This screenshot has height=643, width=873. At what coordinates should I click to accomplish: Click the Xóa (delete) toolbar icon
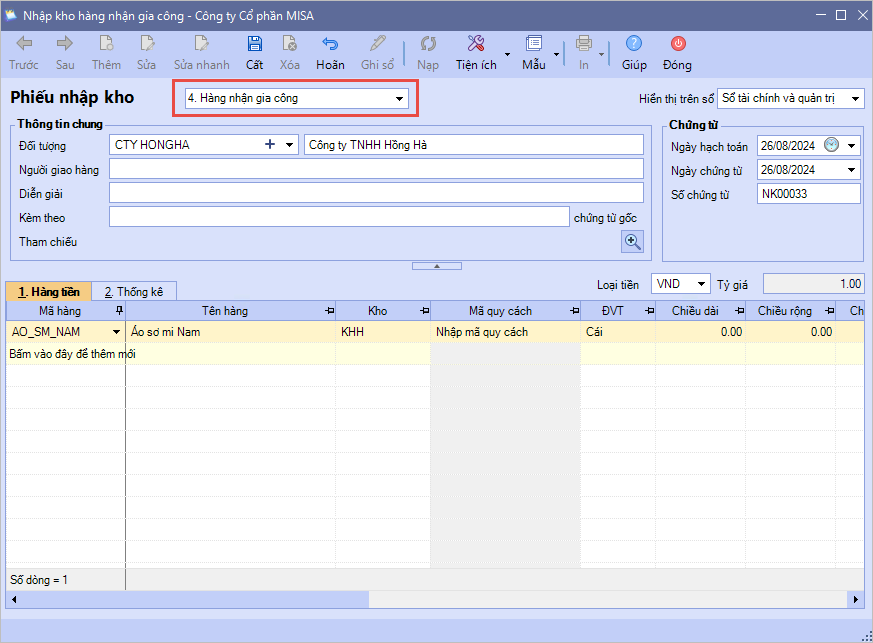click(290, 43)
